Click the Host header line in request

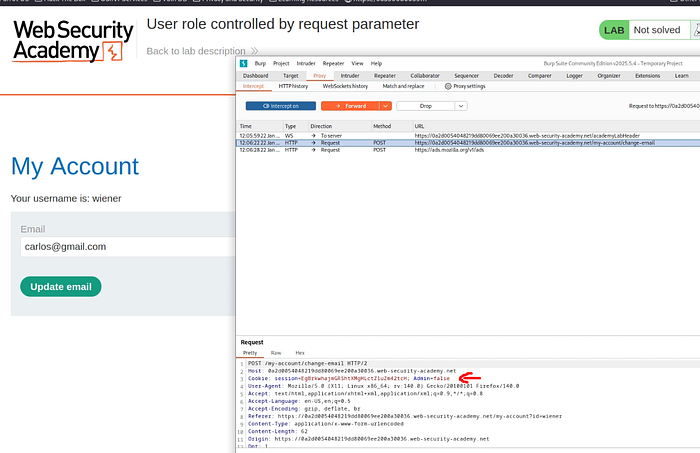point(352,371)
